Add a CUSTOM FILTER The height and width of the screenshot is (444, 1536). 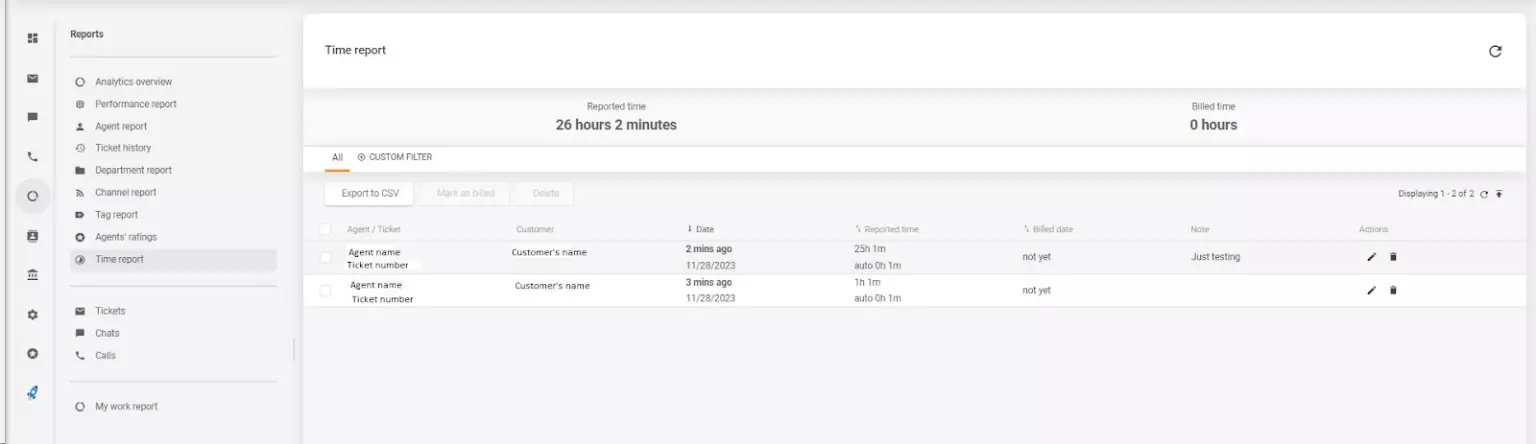pos(395,157)
